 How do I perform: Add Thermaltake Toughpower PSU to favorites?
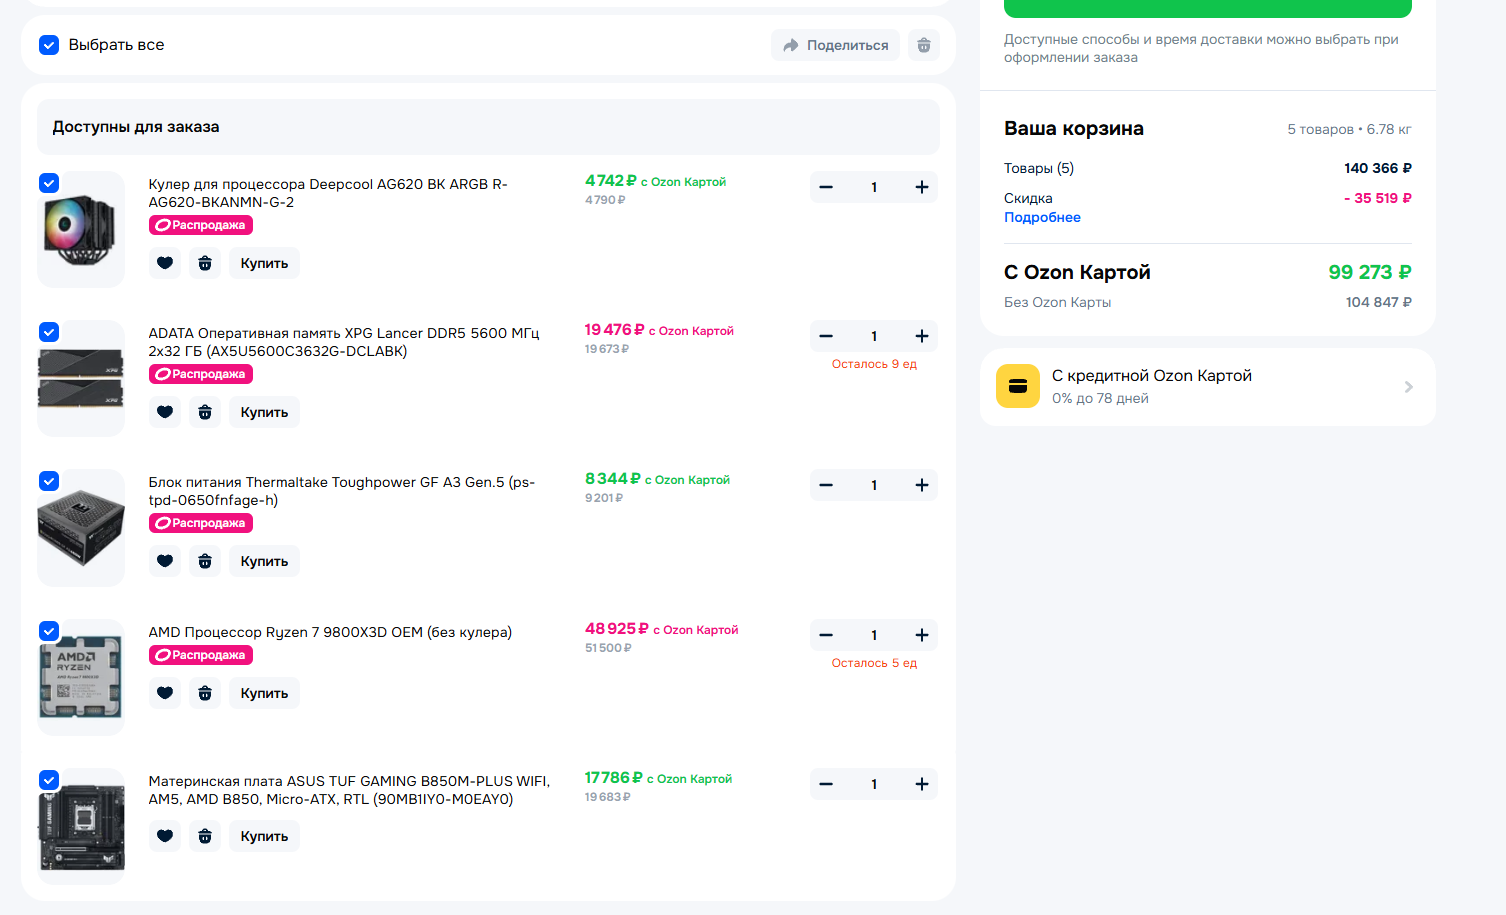[x=165, y=561]
